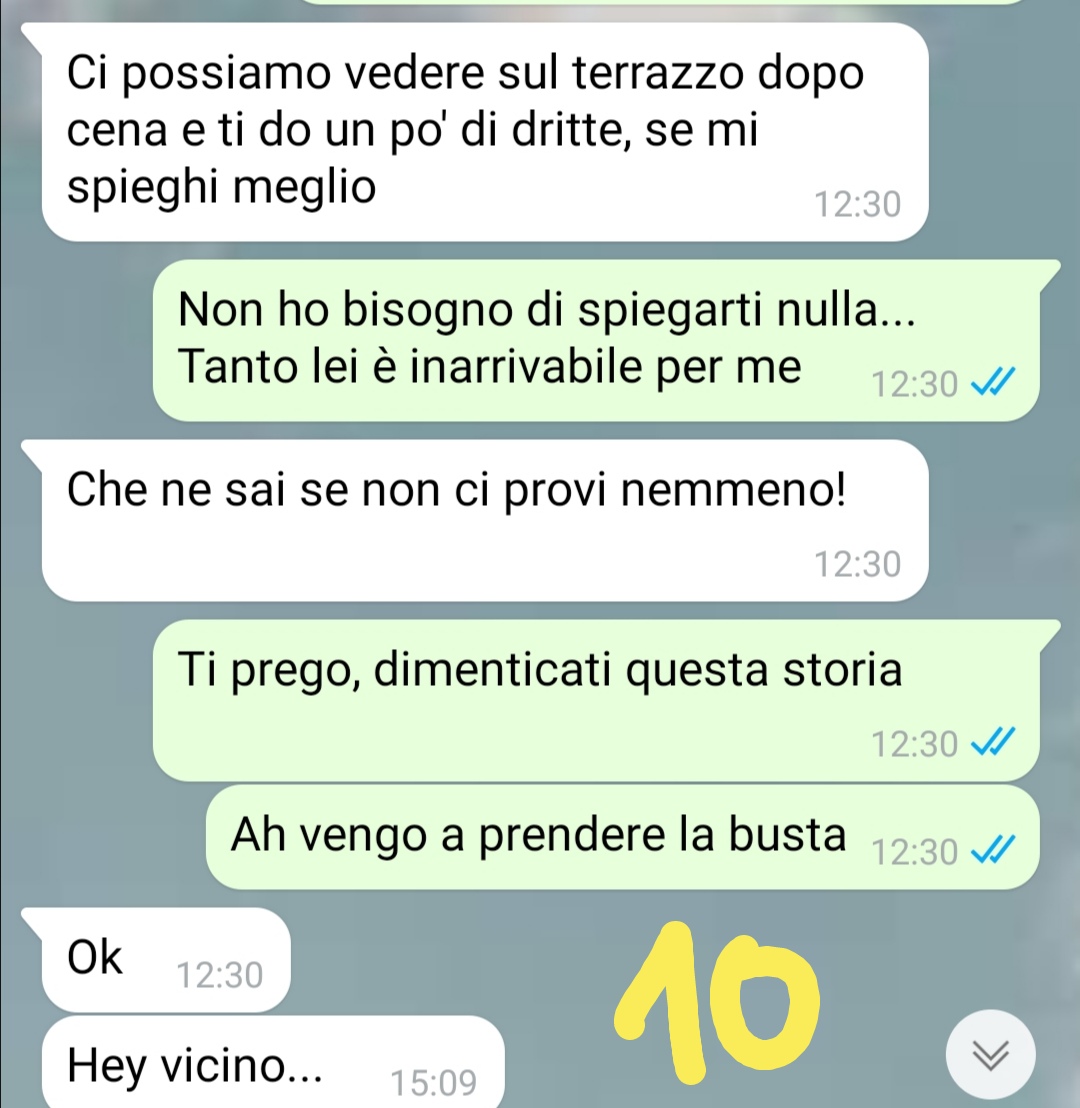Tap the timestamp under 'spieghi meglio'
1080x1108 pixels.
click(x=857, y=204)
